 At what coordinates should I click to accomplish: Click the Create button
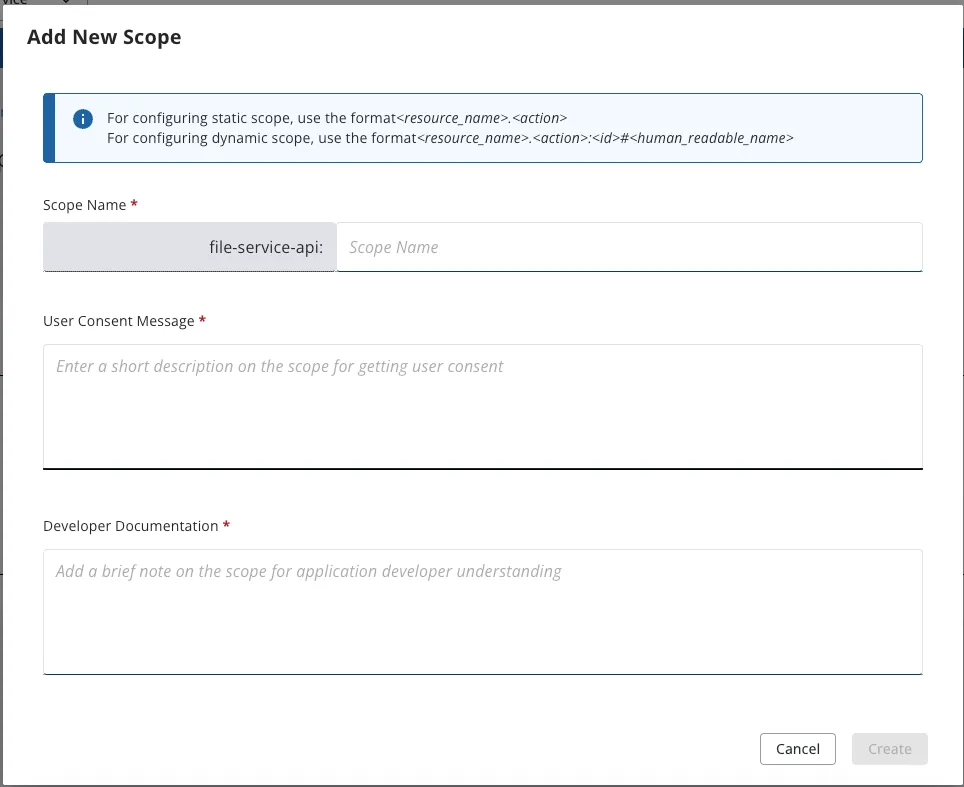click(x=890, y=749)
